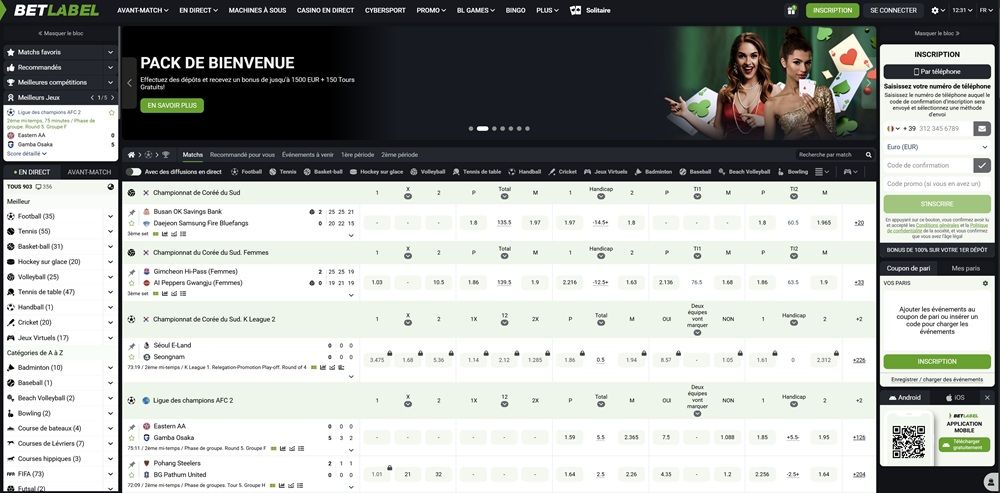Click the envelope send-code icon
1000x493 pixels.
982,128
